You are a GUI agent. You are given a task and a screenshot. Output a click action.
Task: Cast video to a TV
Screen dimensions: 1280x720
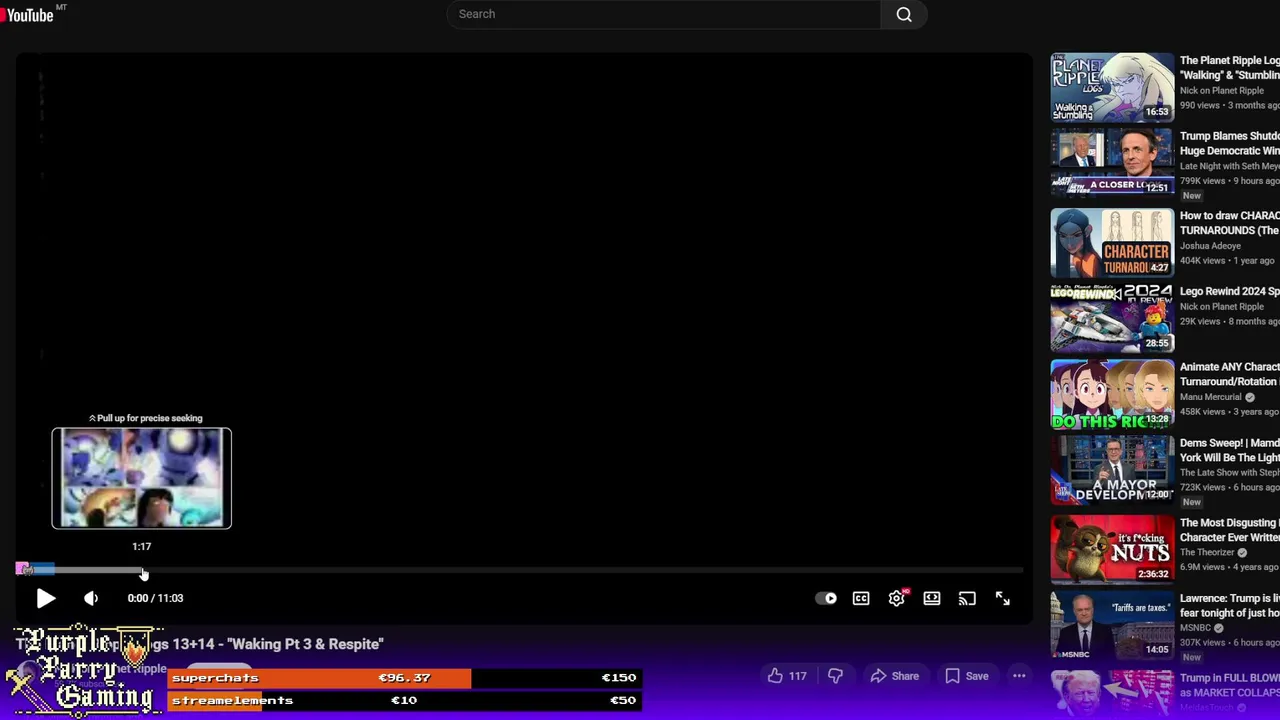pyautogui.click(x=967, y=598)
